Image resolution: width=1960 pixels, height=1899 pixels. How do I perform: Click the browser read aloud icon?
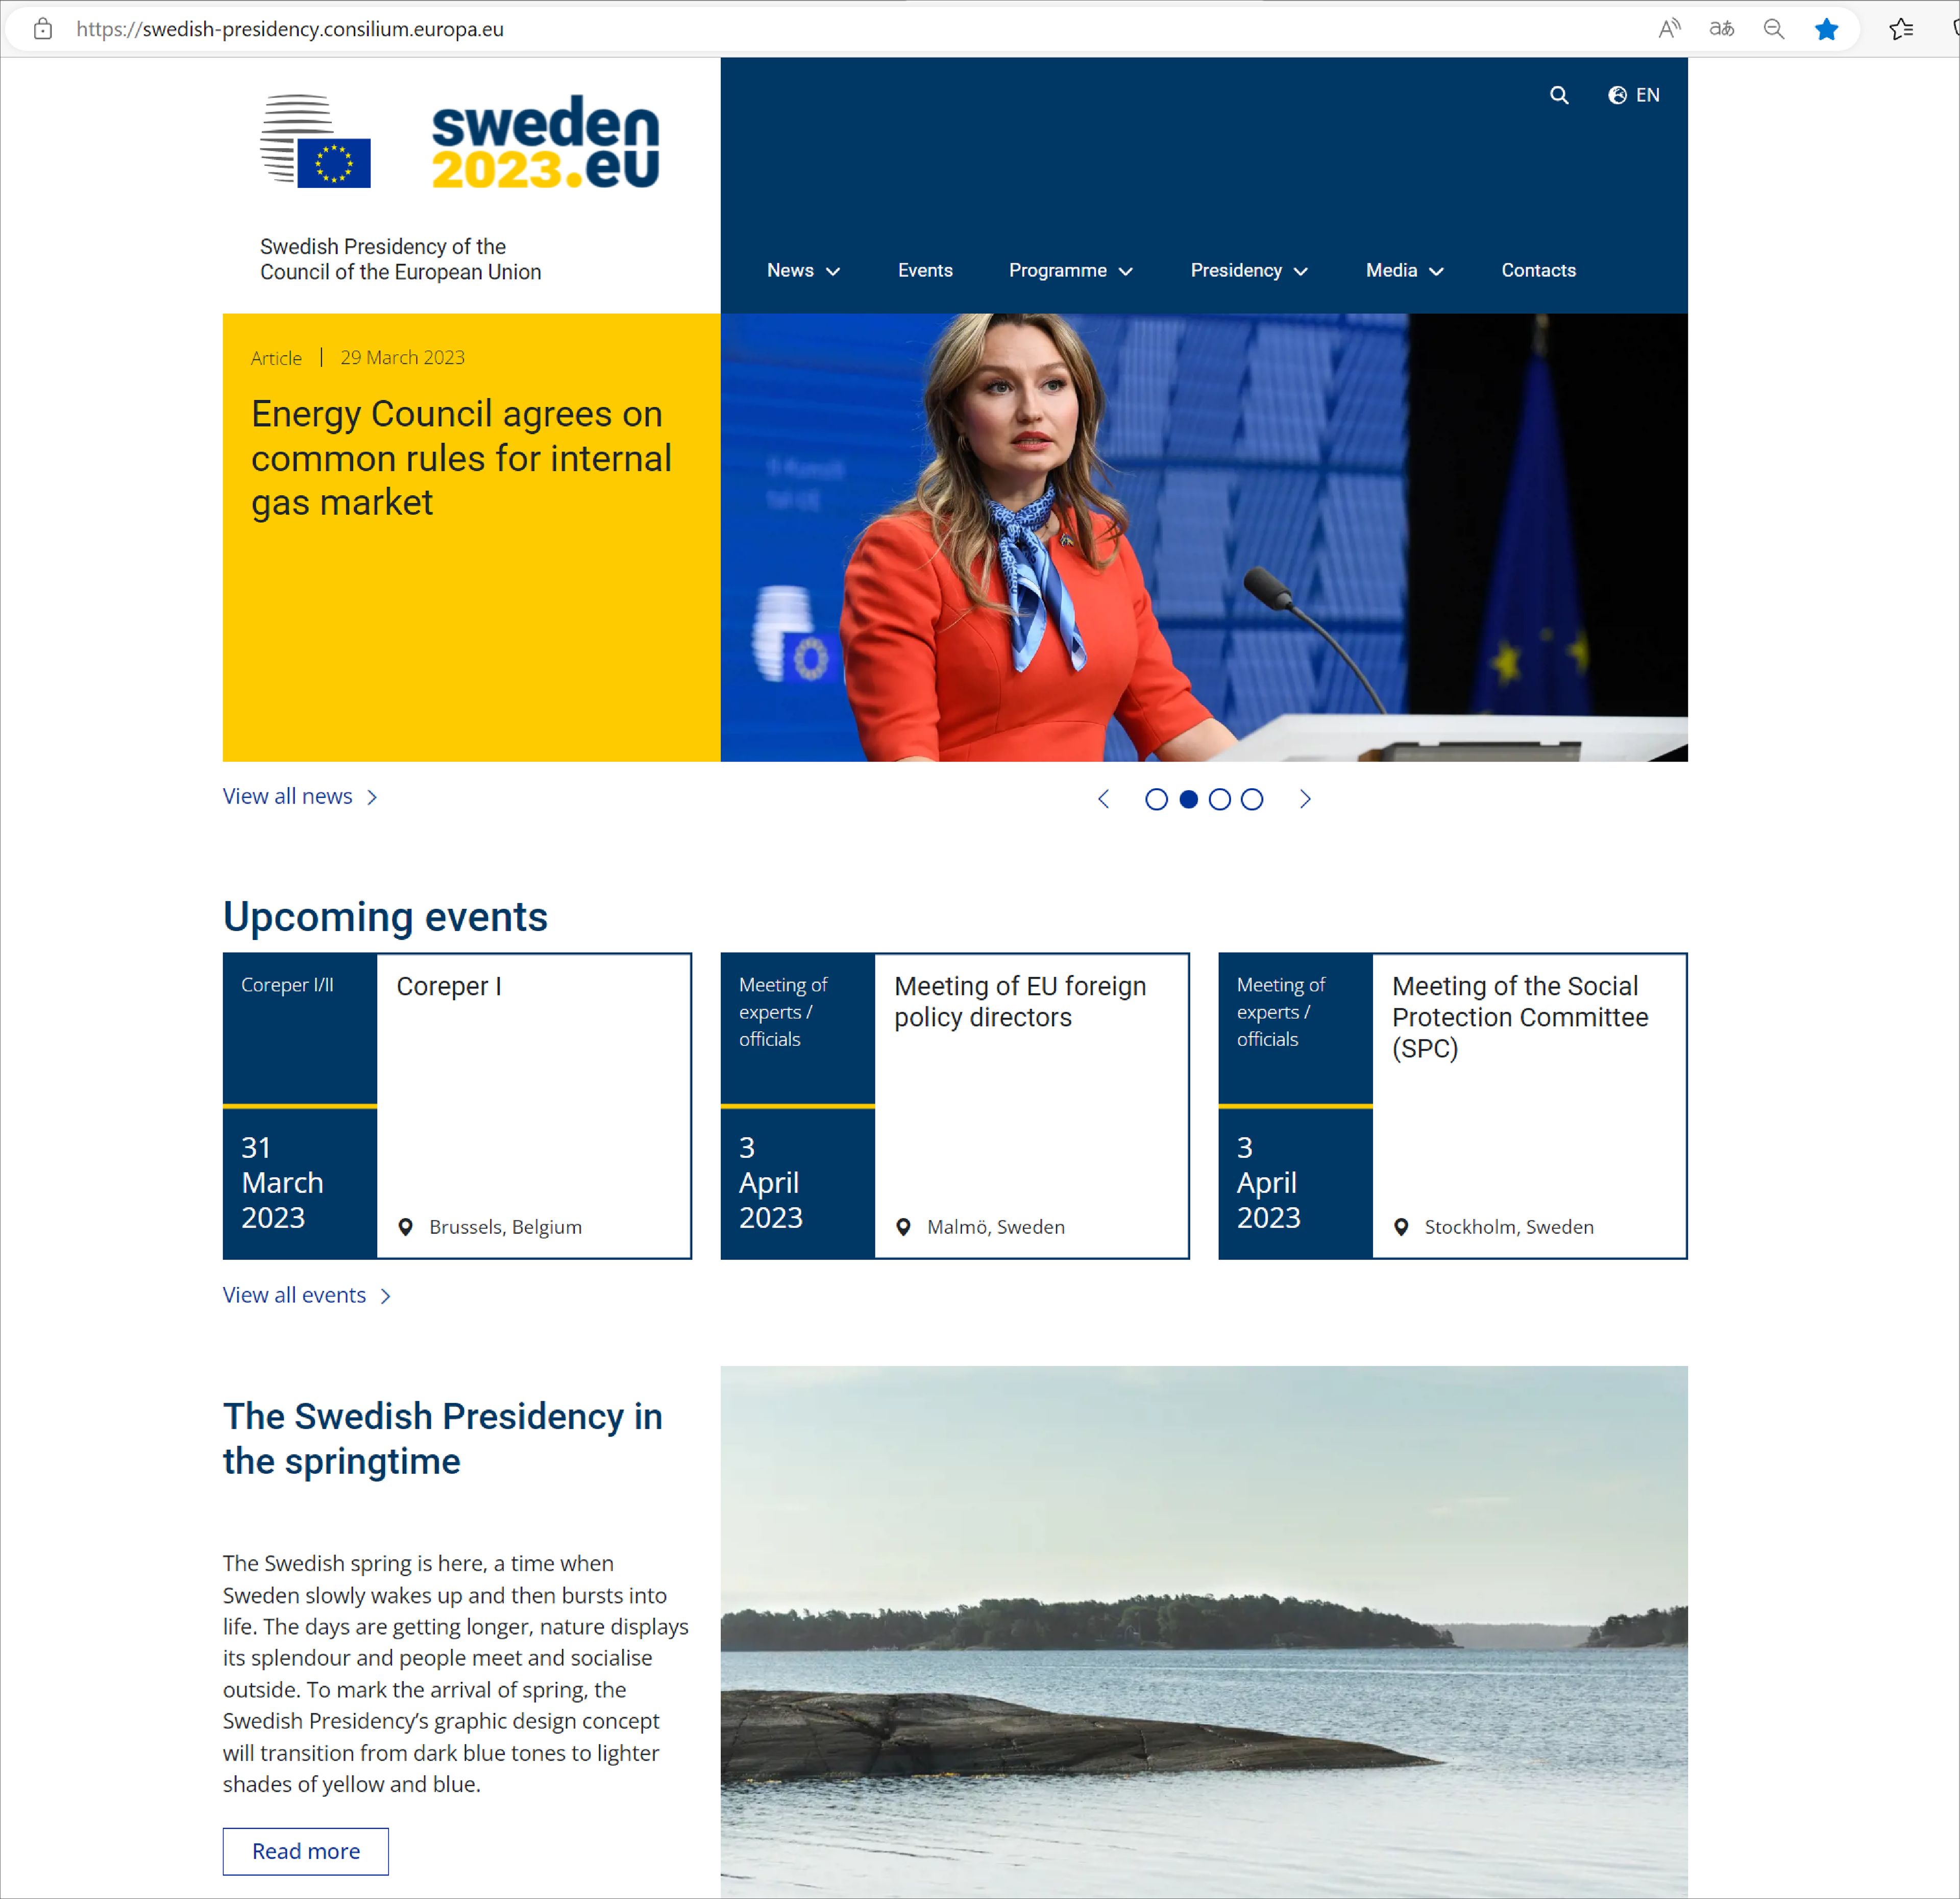(1669, 29)
